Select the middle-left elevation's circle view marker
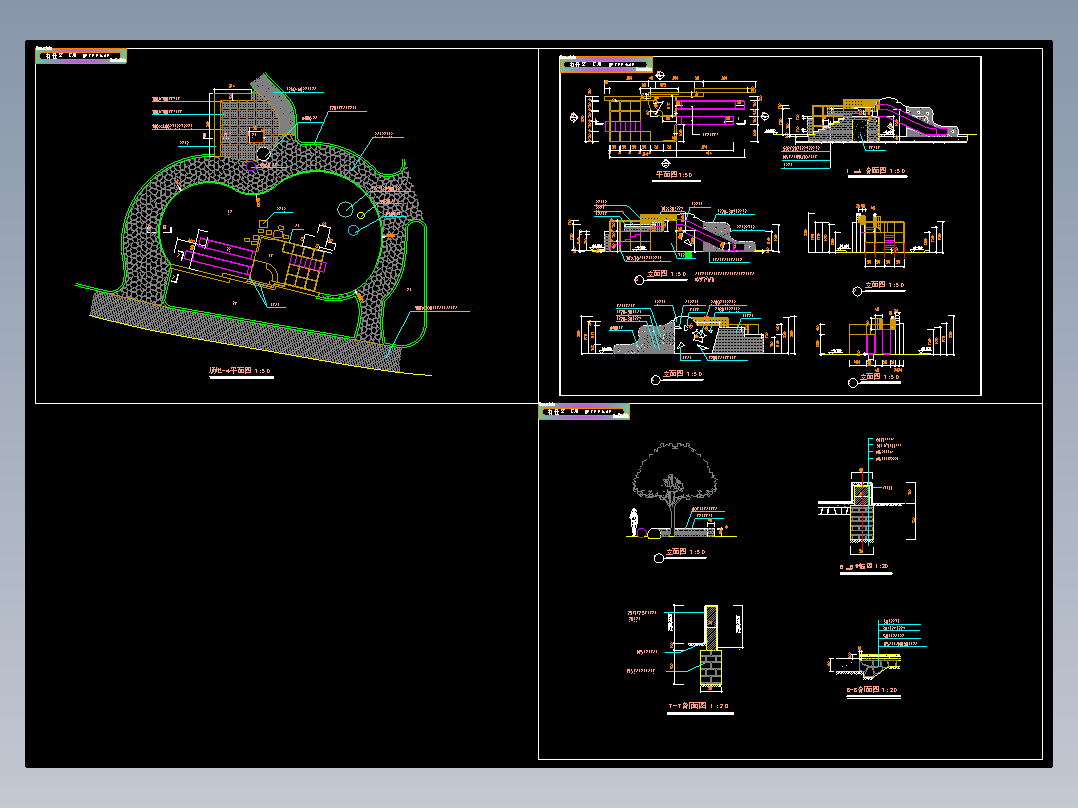The height and width of the screenshot is (808, 1078). tap(639, 280)
